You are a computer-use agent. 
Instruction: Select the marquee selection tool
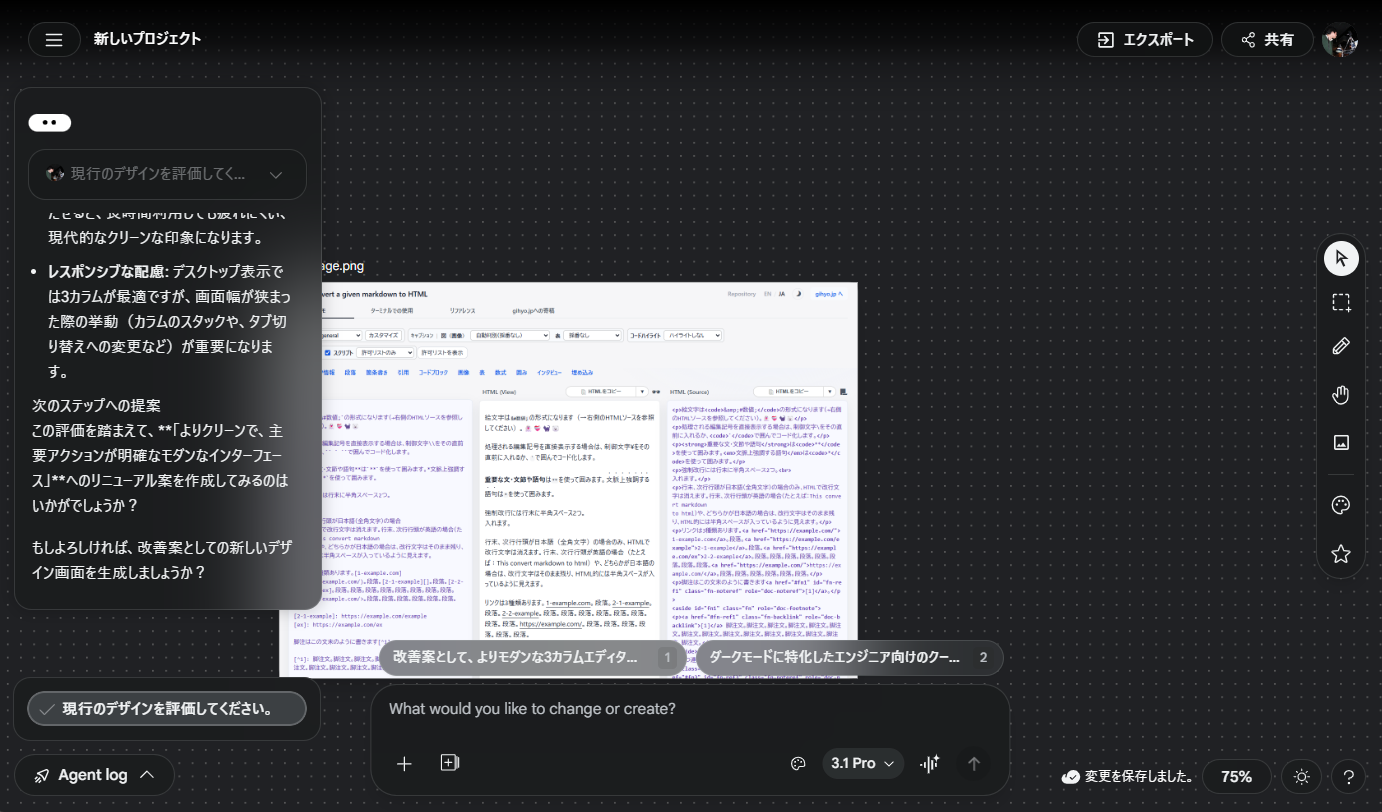click(x=1341, y=302)
